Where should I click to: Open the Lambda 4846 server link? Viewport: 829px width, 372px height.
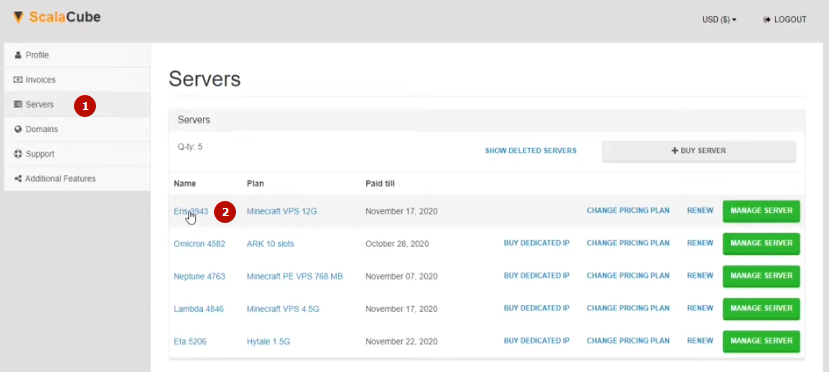(x=199, y=309)
